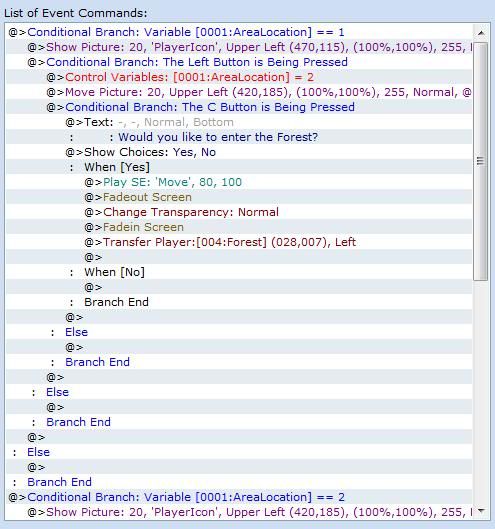Click the scrollbar up arrow
Viewport: 495px width, 529px height.
pos(481,33)
